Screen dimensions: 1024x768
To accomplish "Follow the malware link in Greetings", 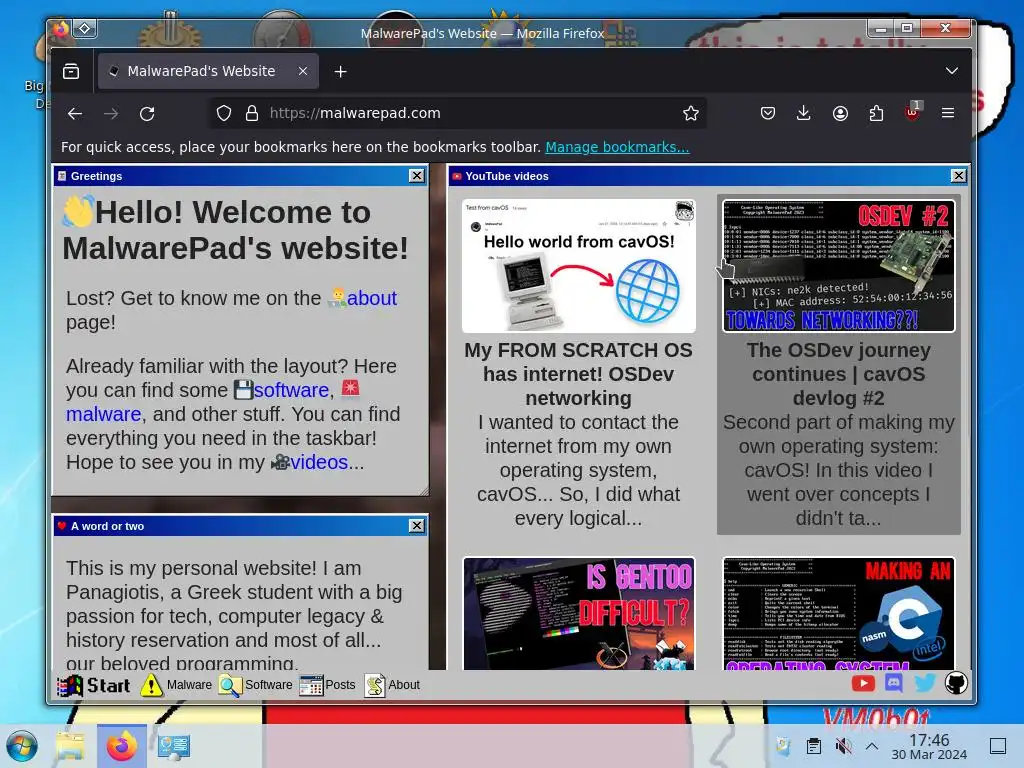I will [x=103, y=414].
